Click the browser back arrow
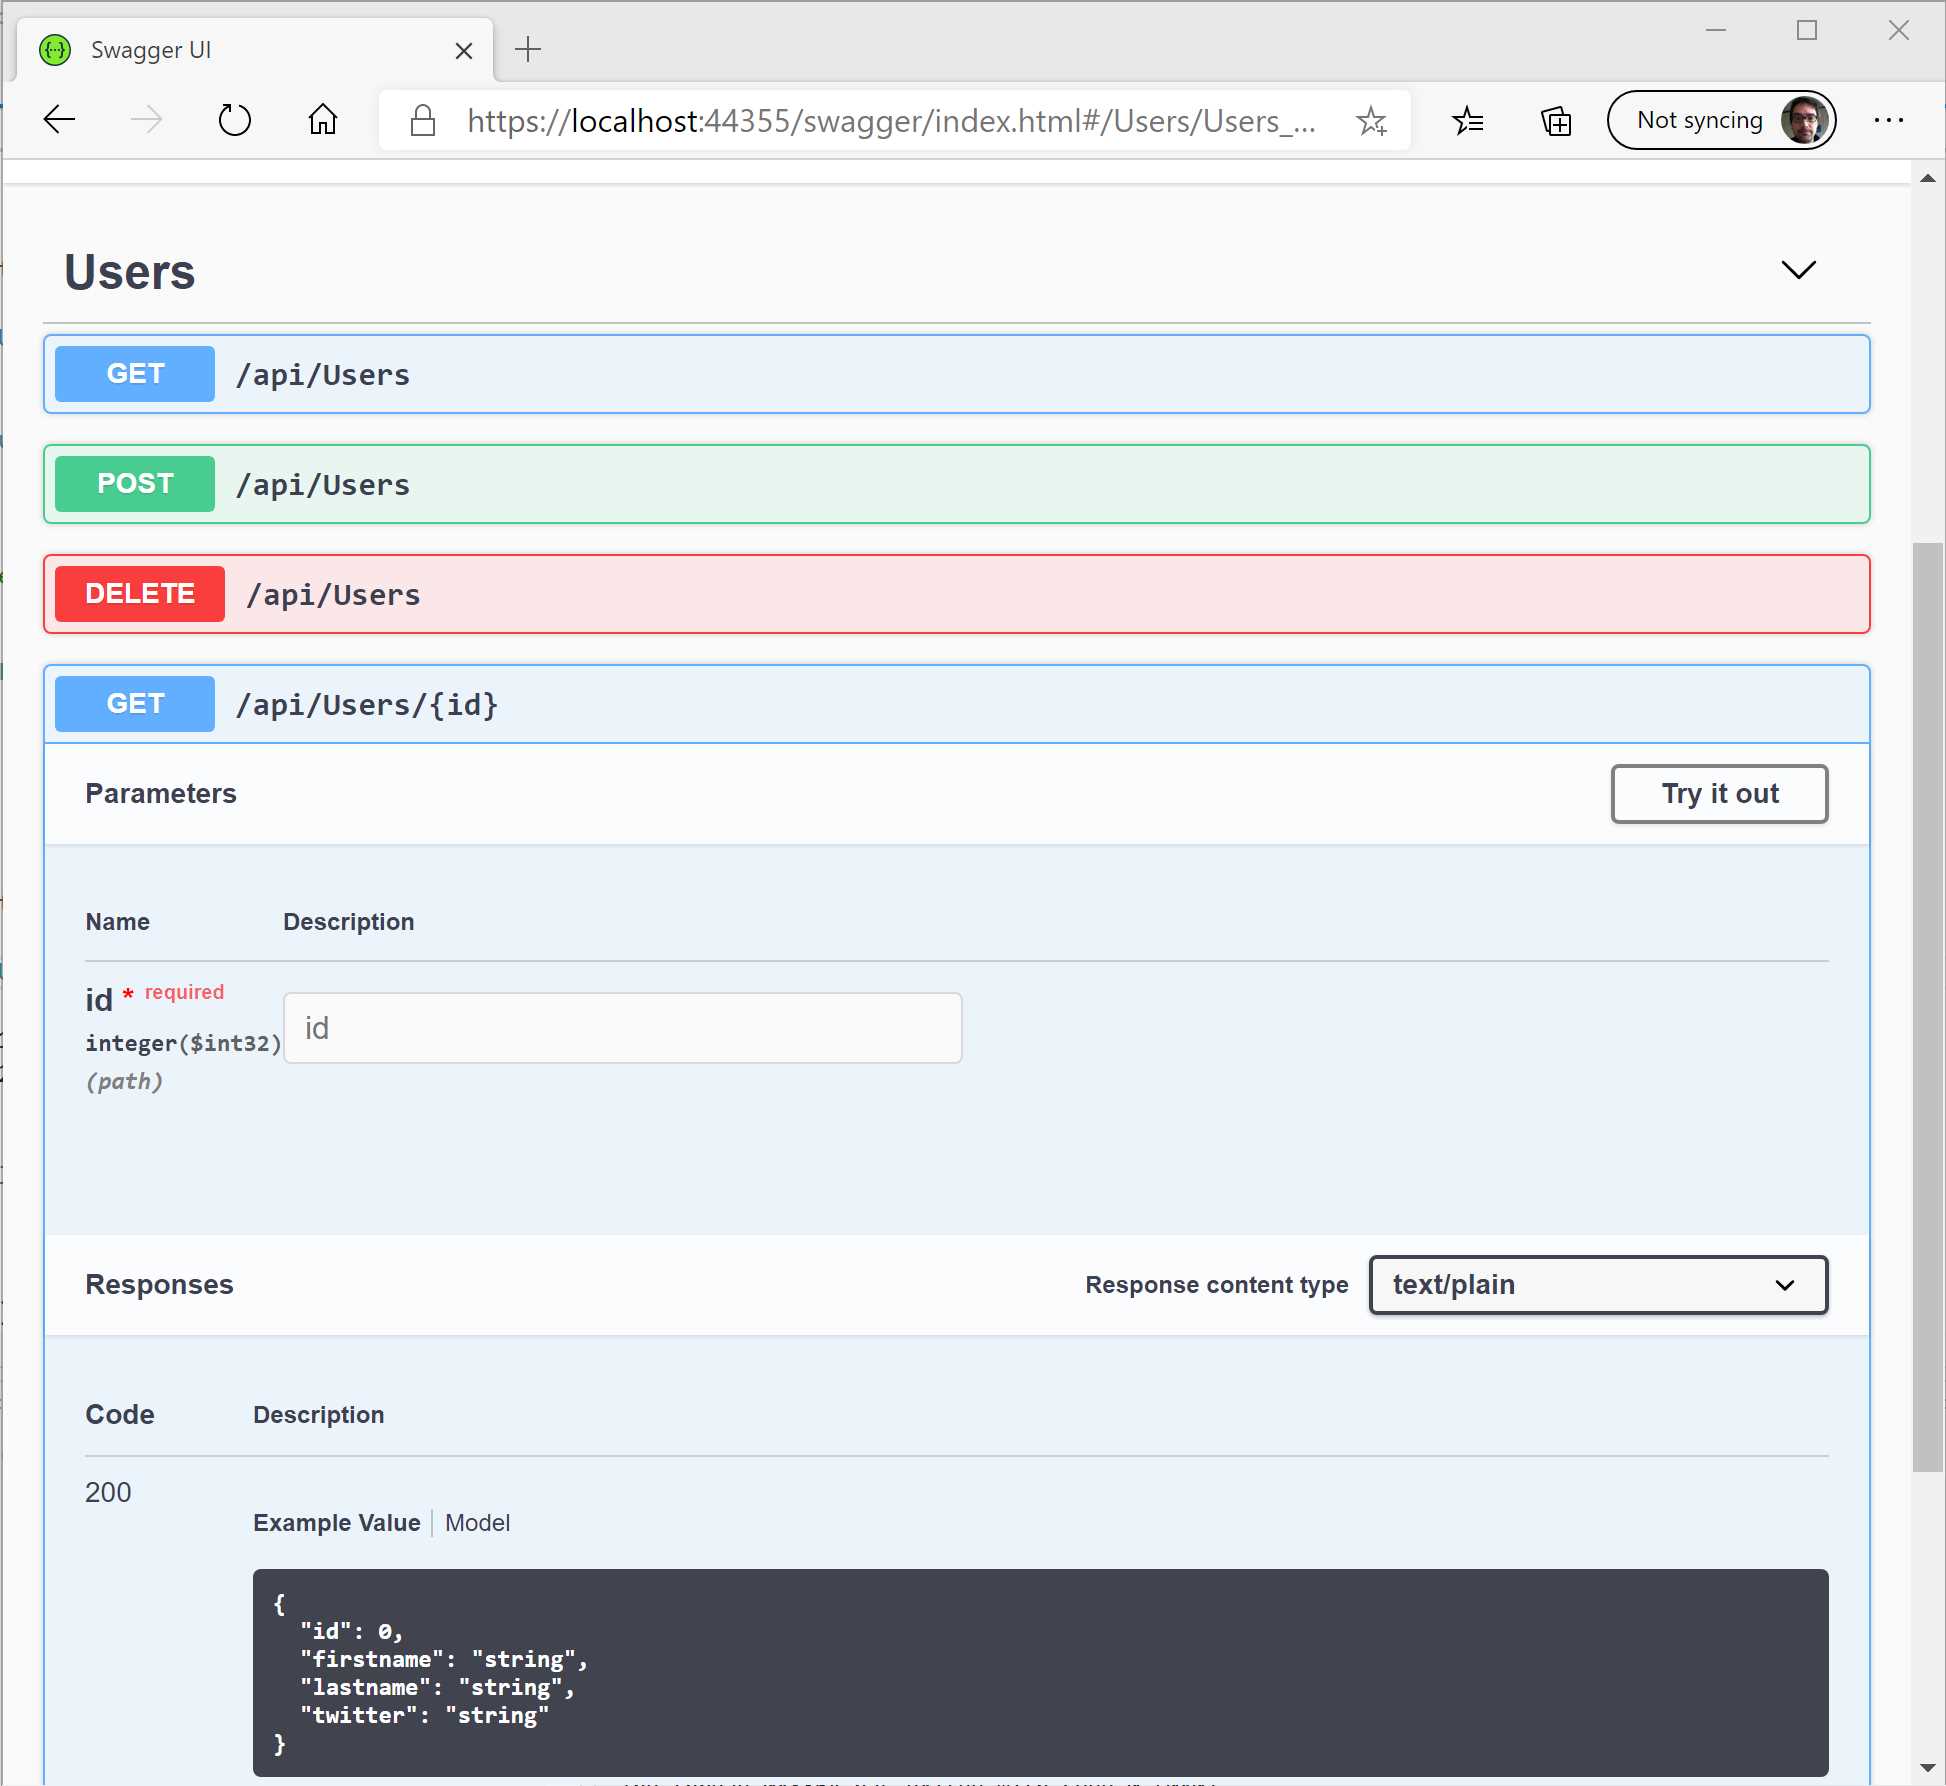 (58, 119)
